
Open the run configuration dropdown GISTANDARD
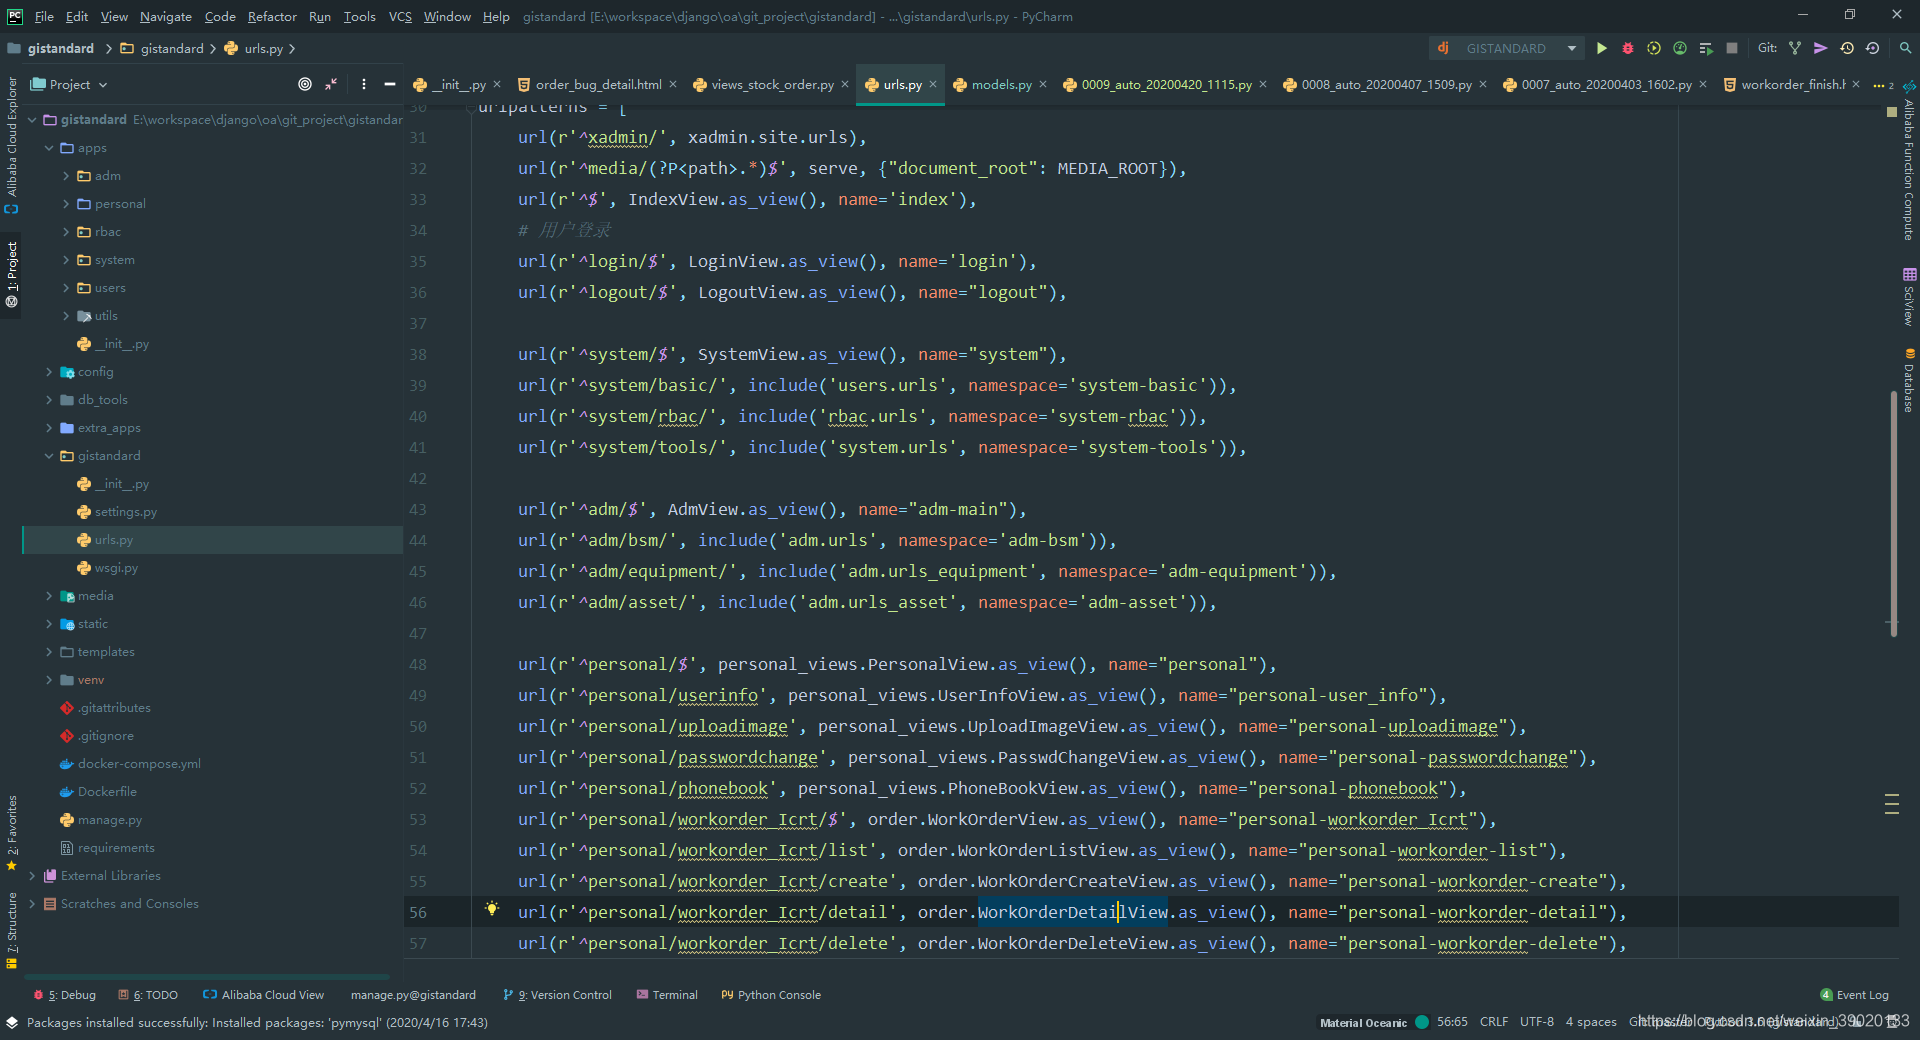coord(1506,48)
